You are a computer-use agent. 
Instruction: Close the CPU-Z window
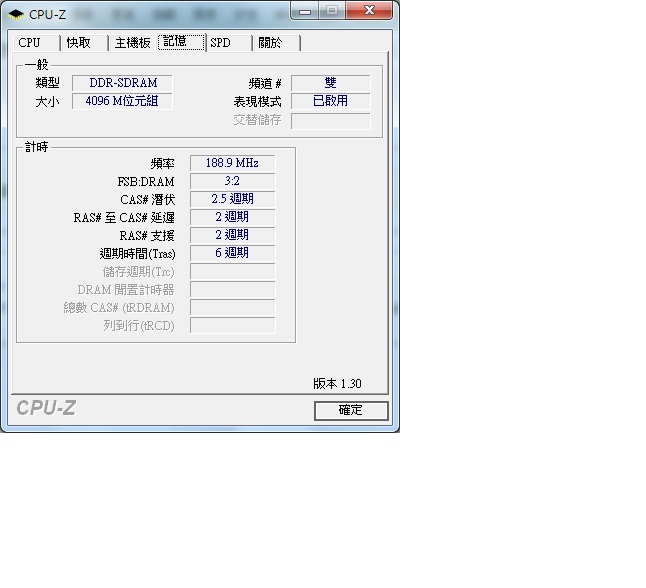pyautogui.click(x=369, y=10)
